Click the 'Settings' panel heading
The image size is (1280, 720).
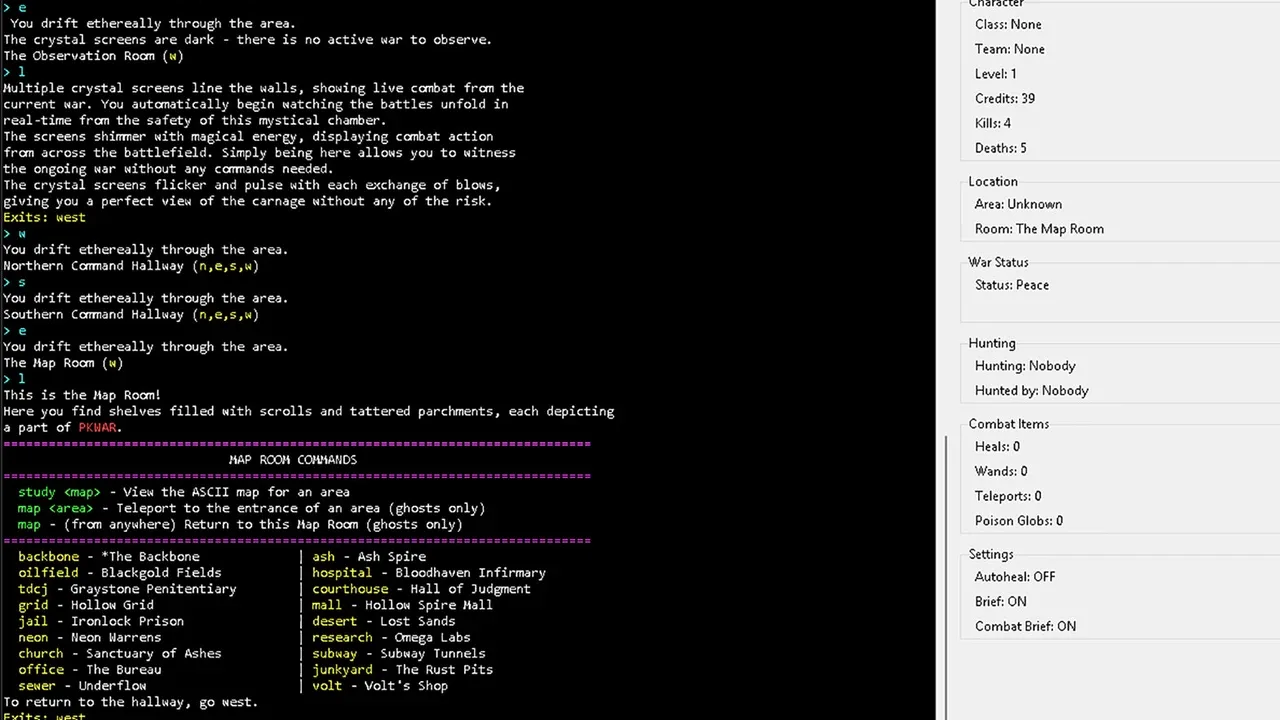point(991,554)
